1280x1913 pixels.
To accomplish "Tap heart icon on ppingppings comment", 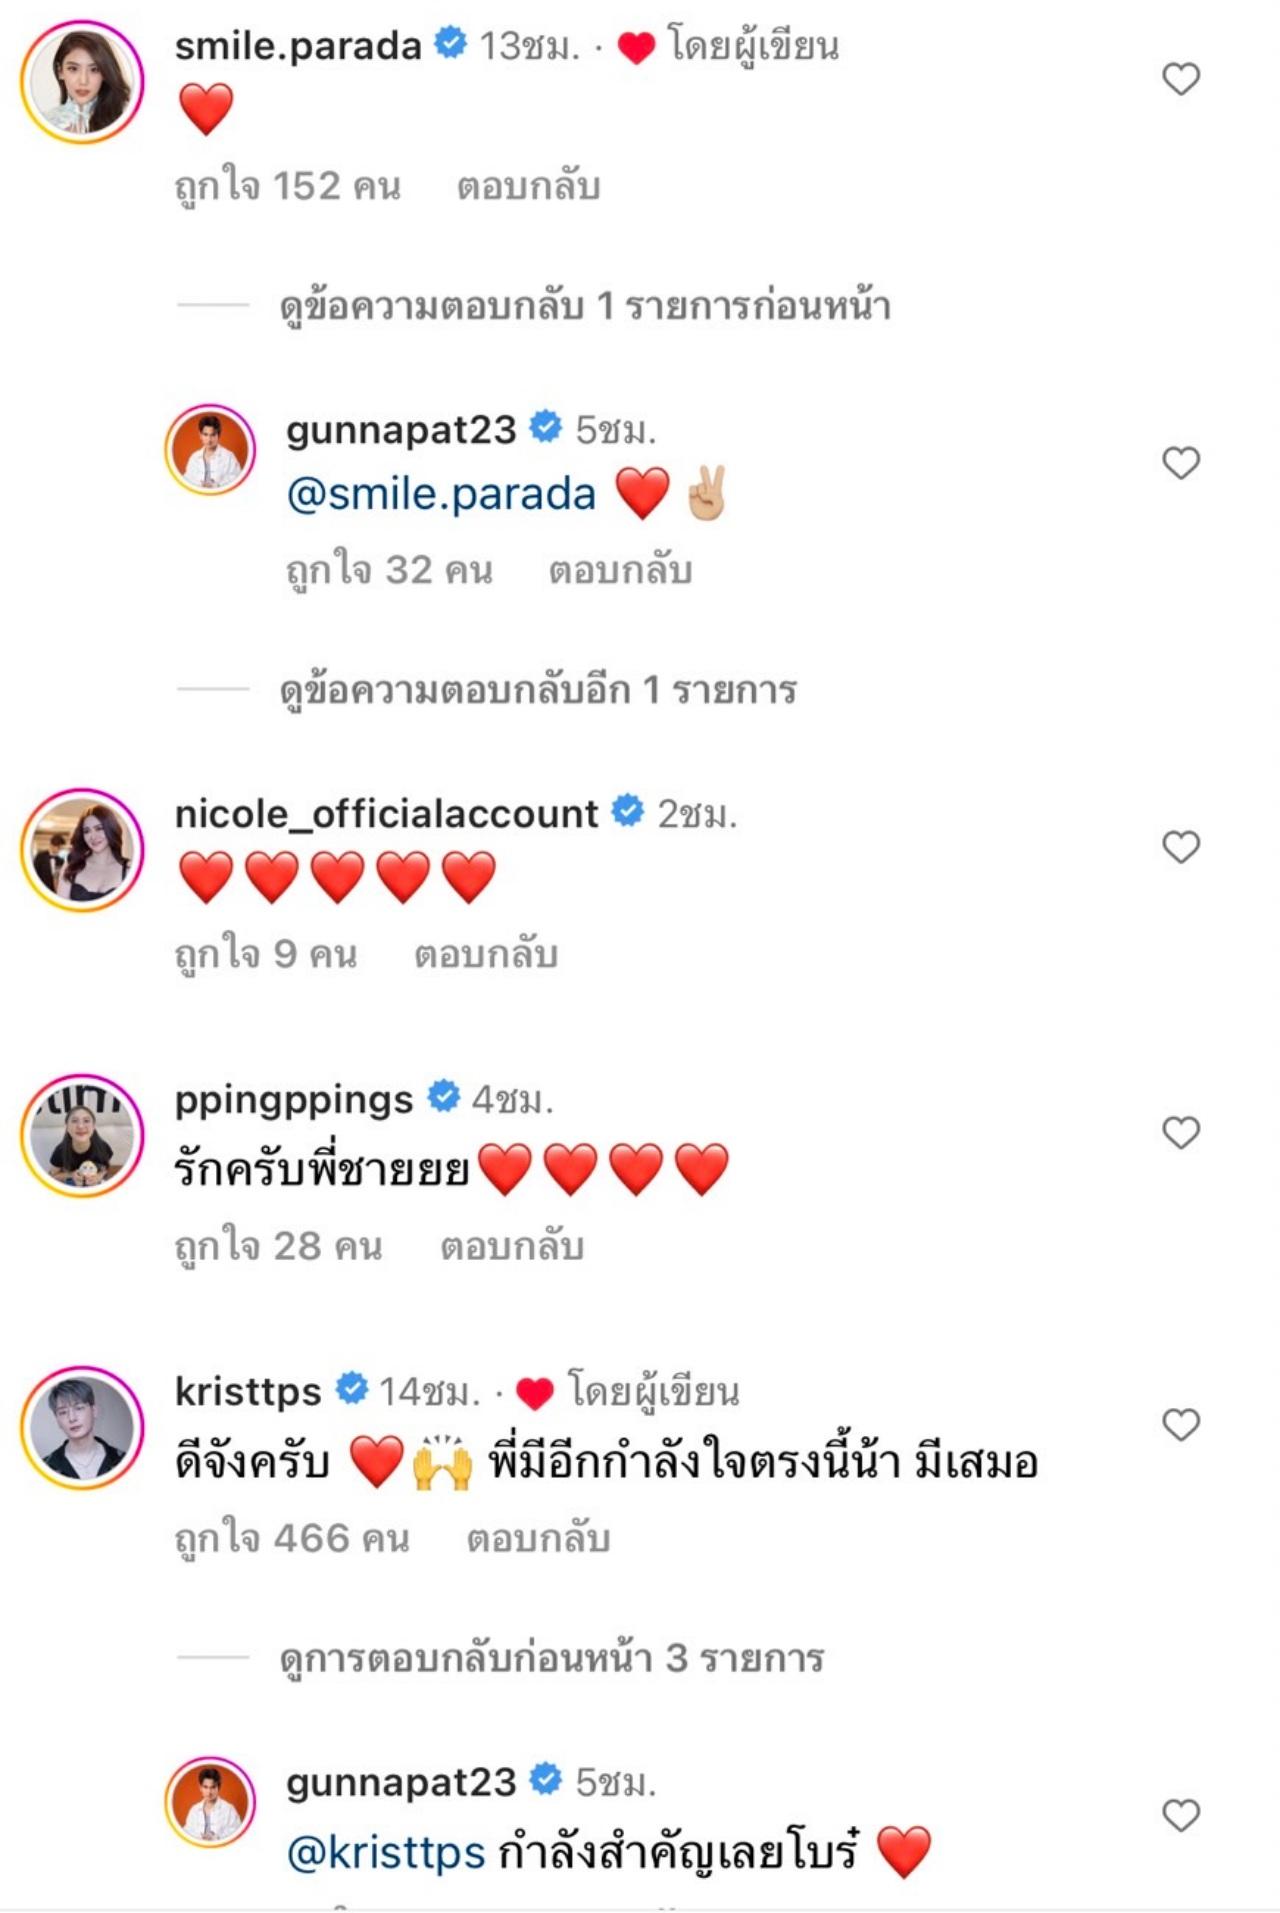I will click(1181, 1132).
